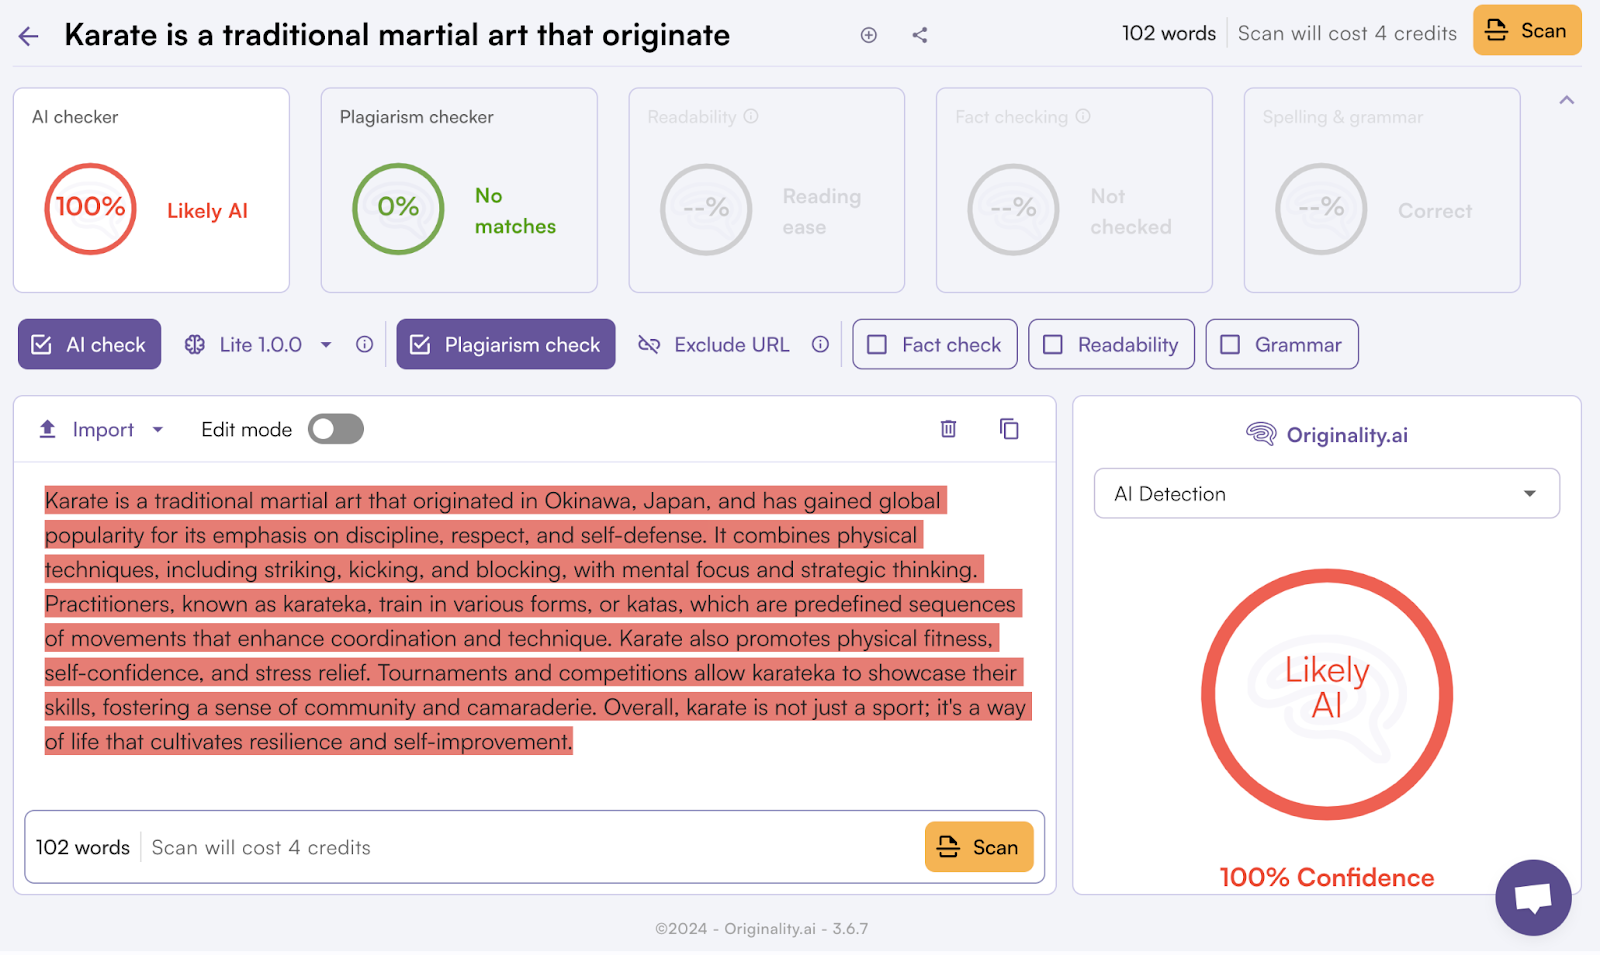Screen dimensions: 1600x955
Task: Open the AI Detection dropdown
Action: (x=1326, y=494)
